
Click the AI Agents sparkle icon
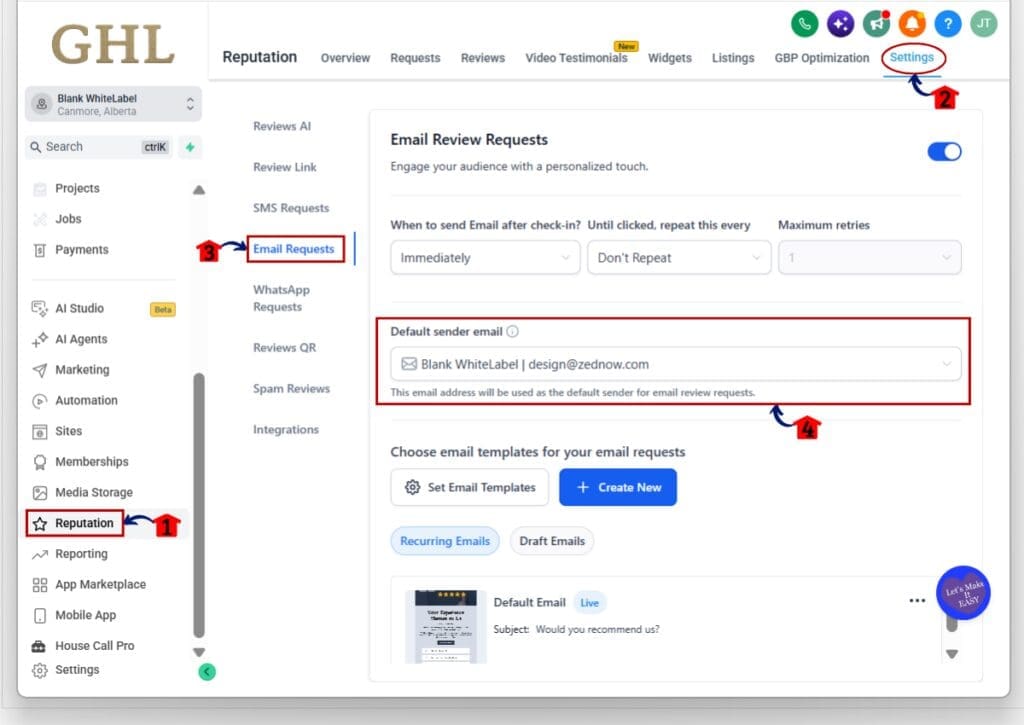[x=40, y=339]
